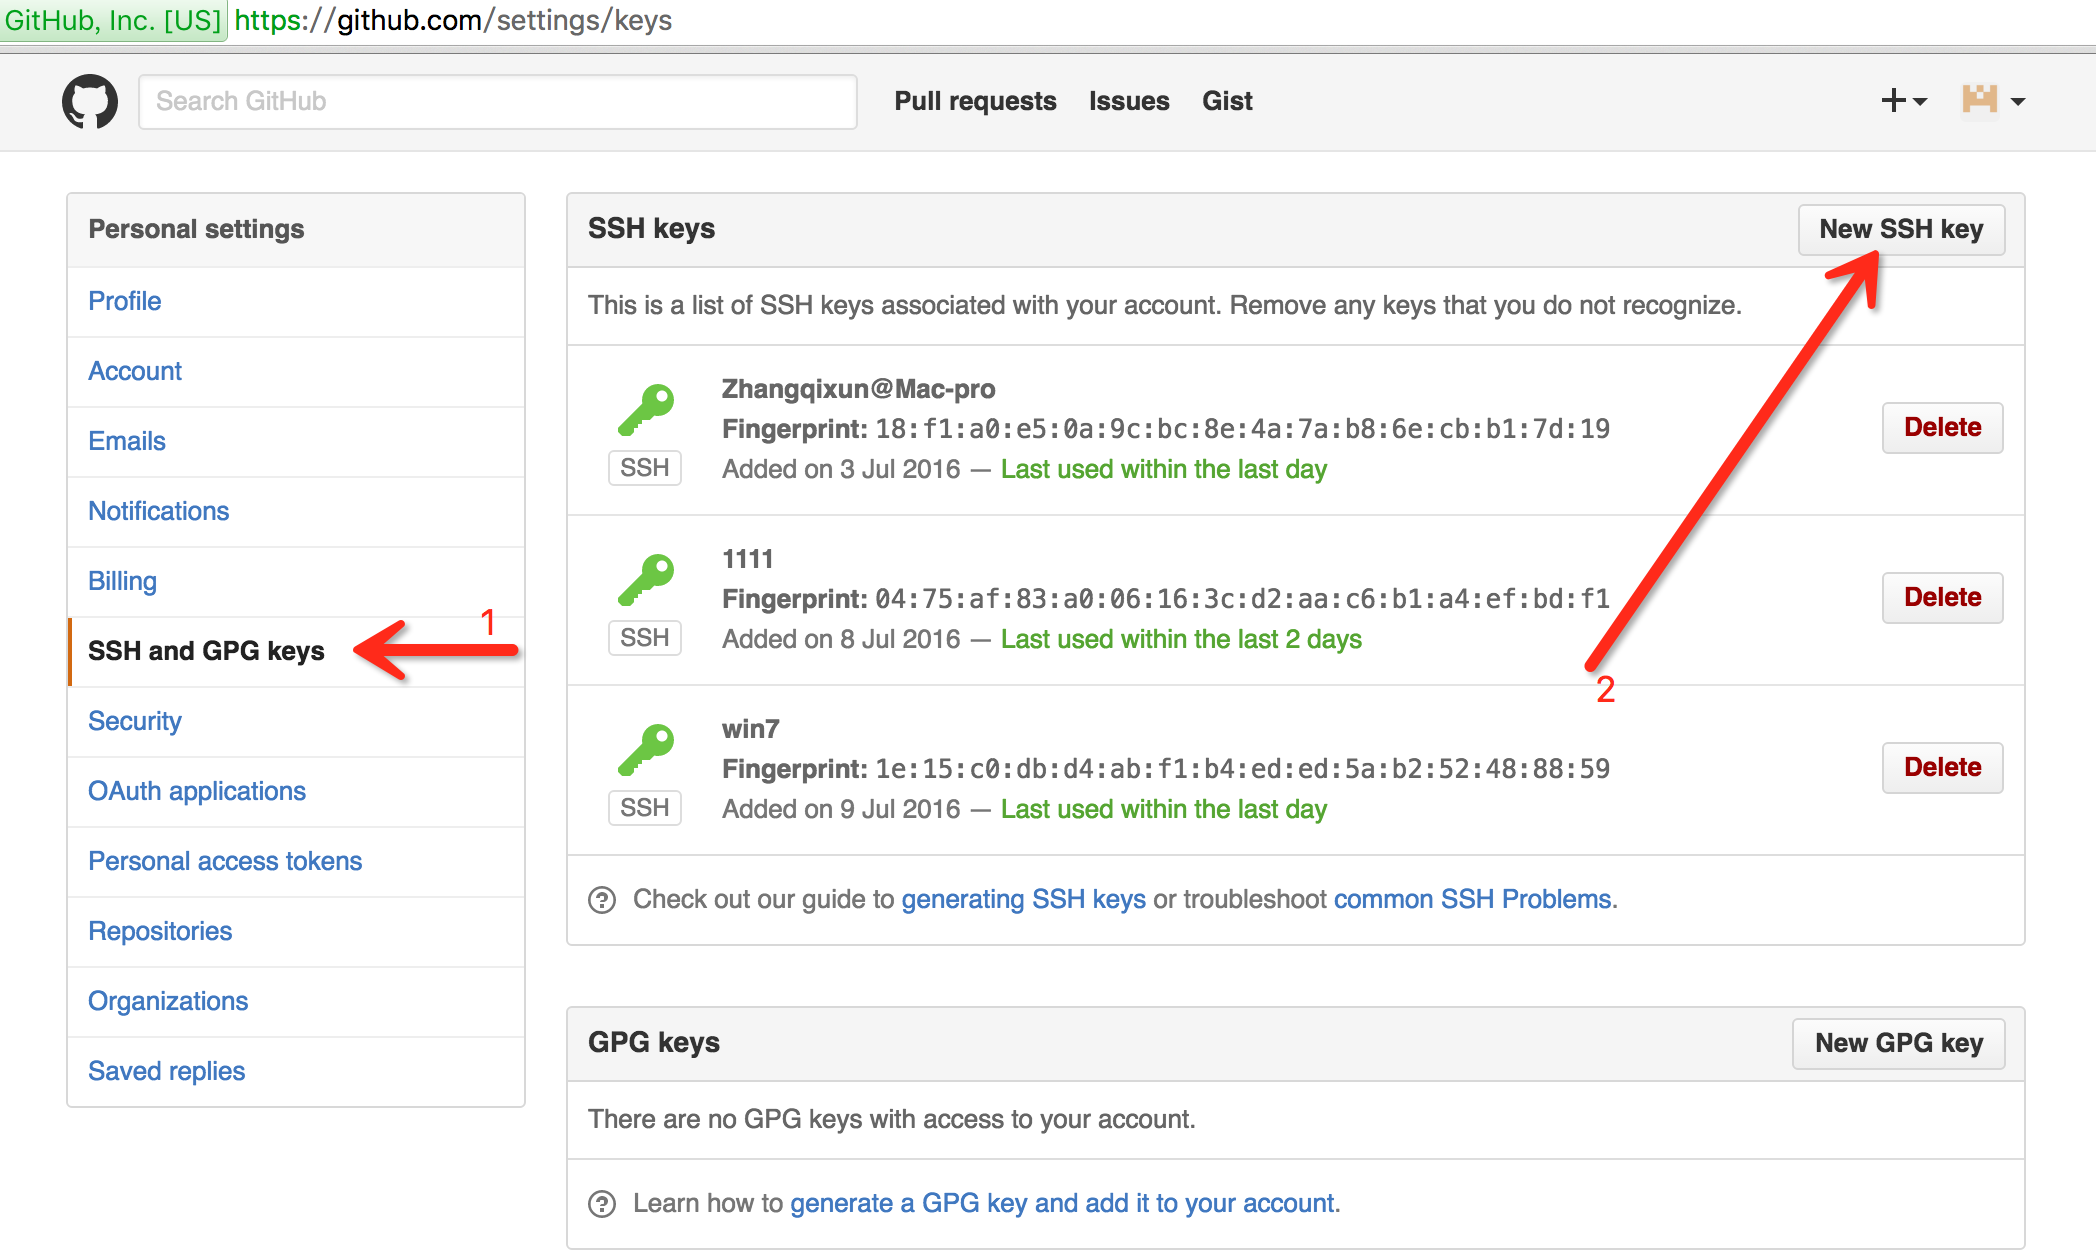This screenshot has height=1252, width=2096.
Task: Select Profile in Personal settings
Action: tap(296, 301)
